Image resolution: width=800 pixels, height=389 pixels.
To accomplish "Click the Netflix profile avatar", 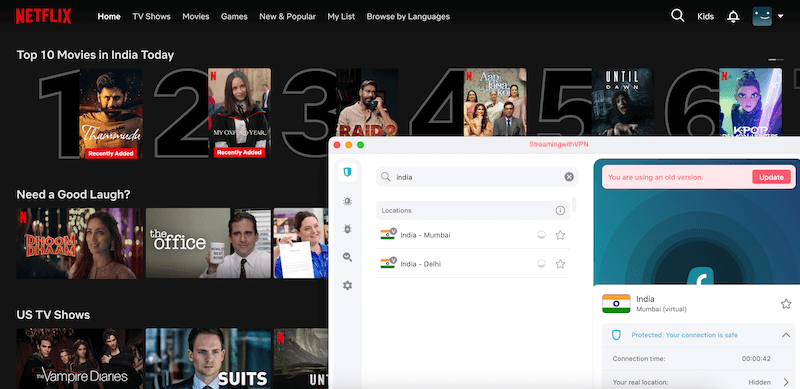I will point(762,16).
